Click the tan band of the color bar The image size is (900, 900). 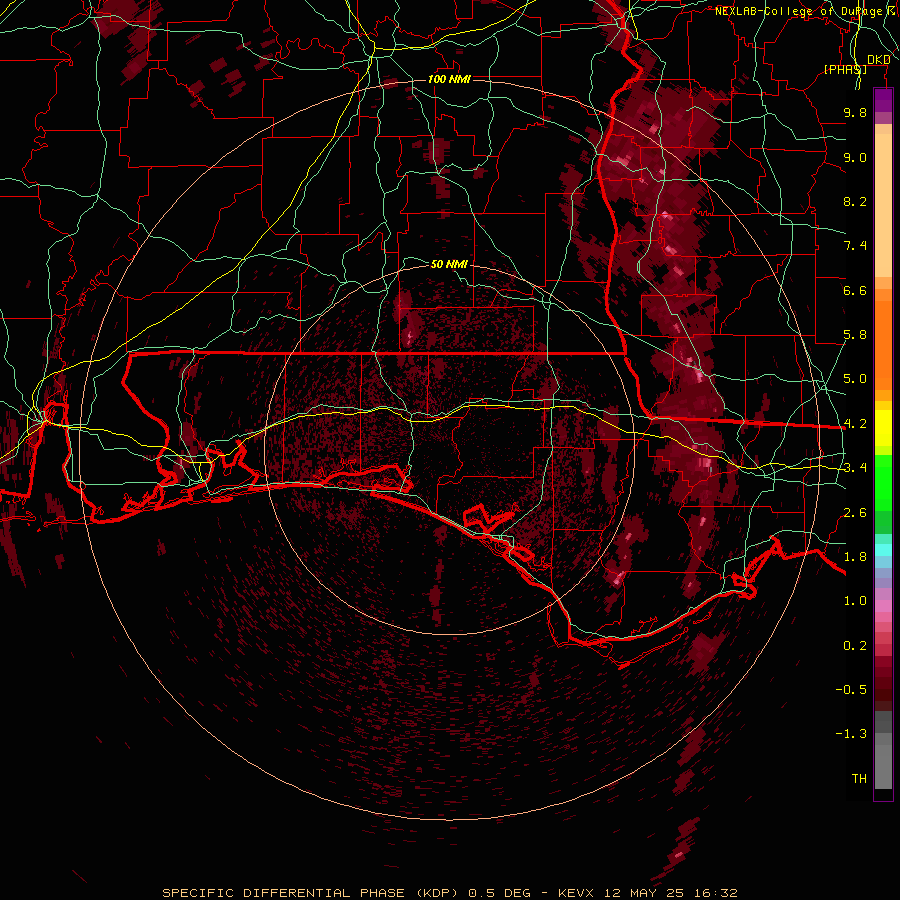[883, 205]
